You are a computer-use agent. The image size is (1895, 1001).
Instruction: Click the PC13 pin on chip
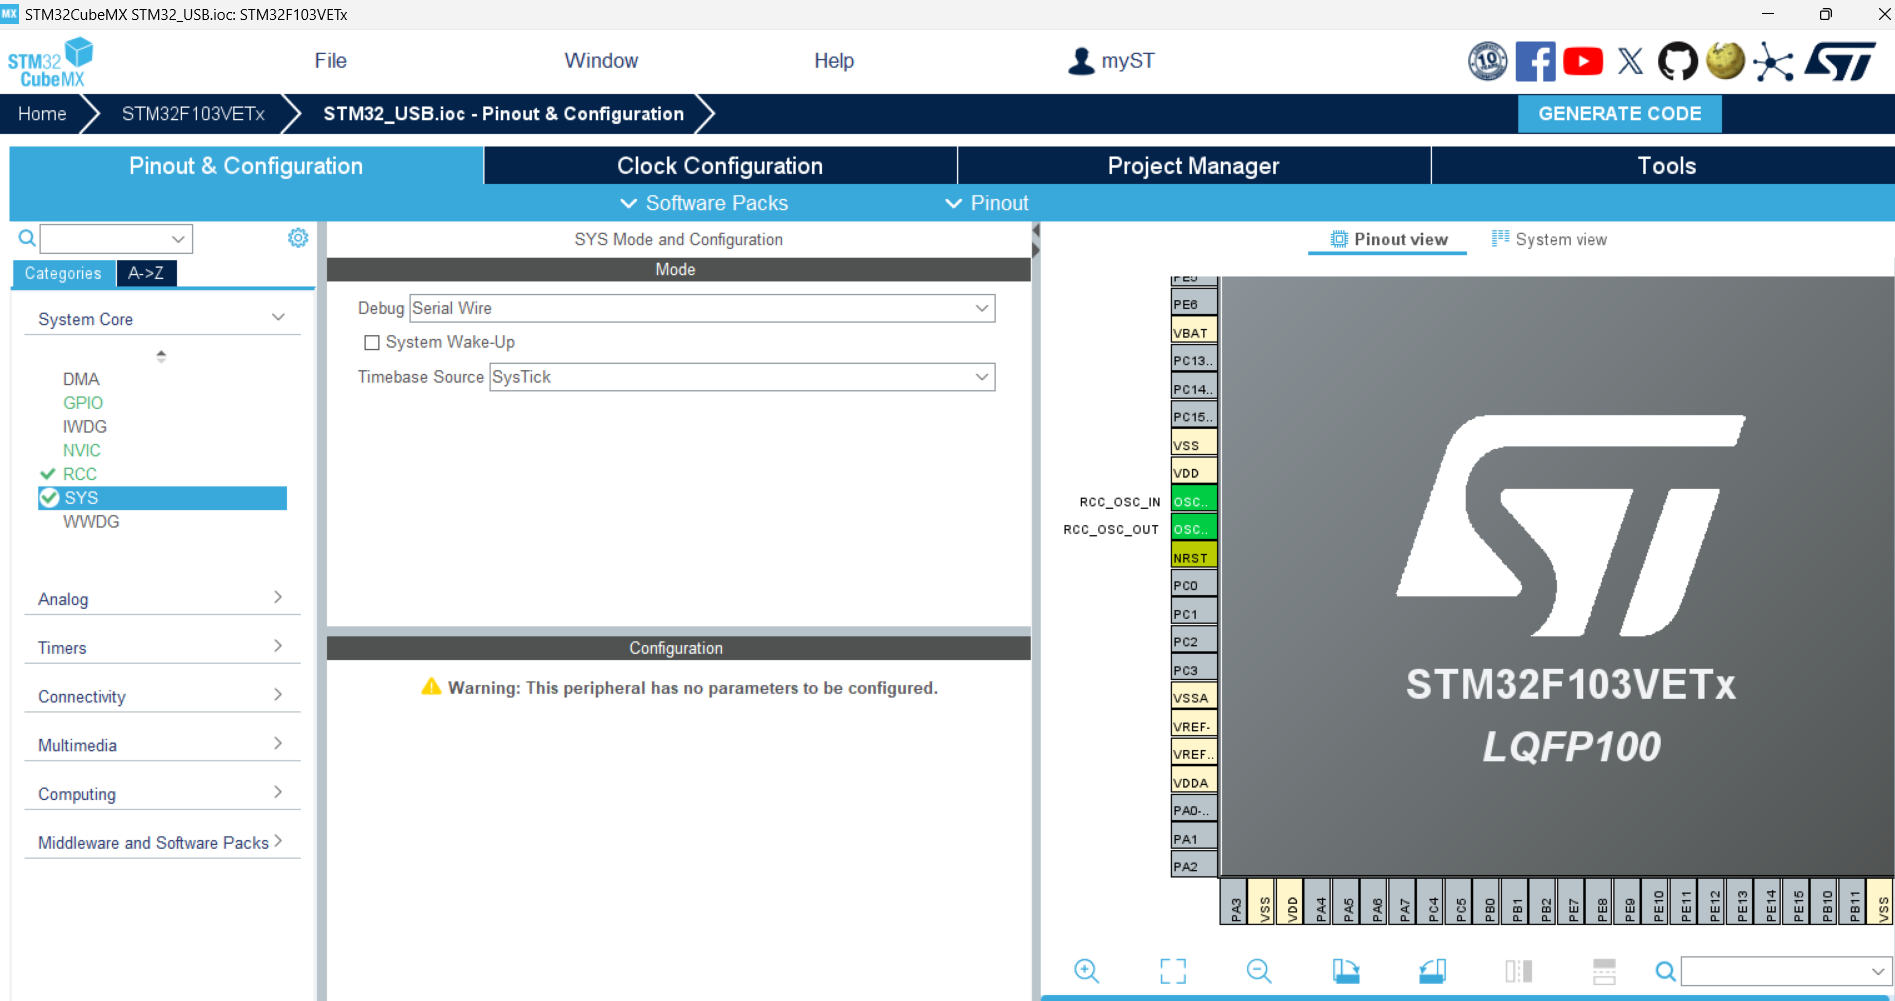(1194, 360)
